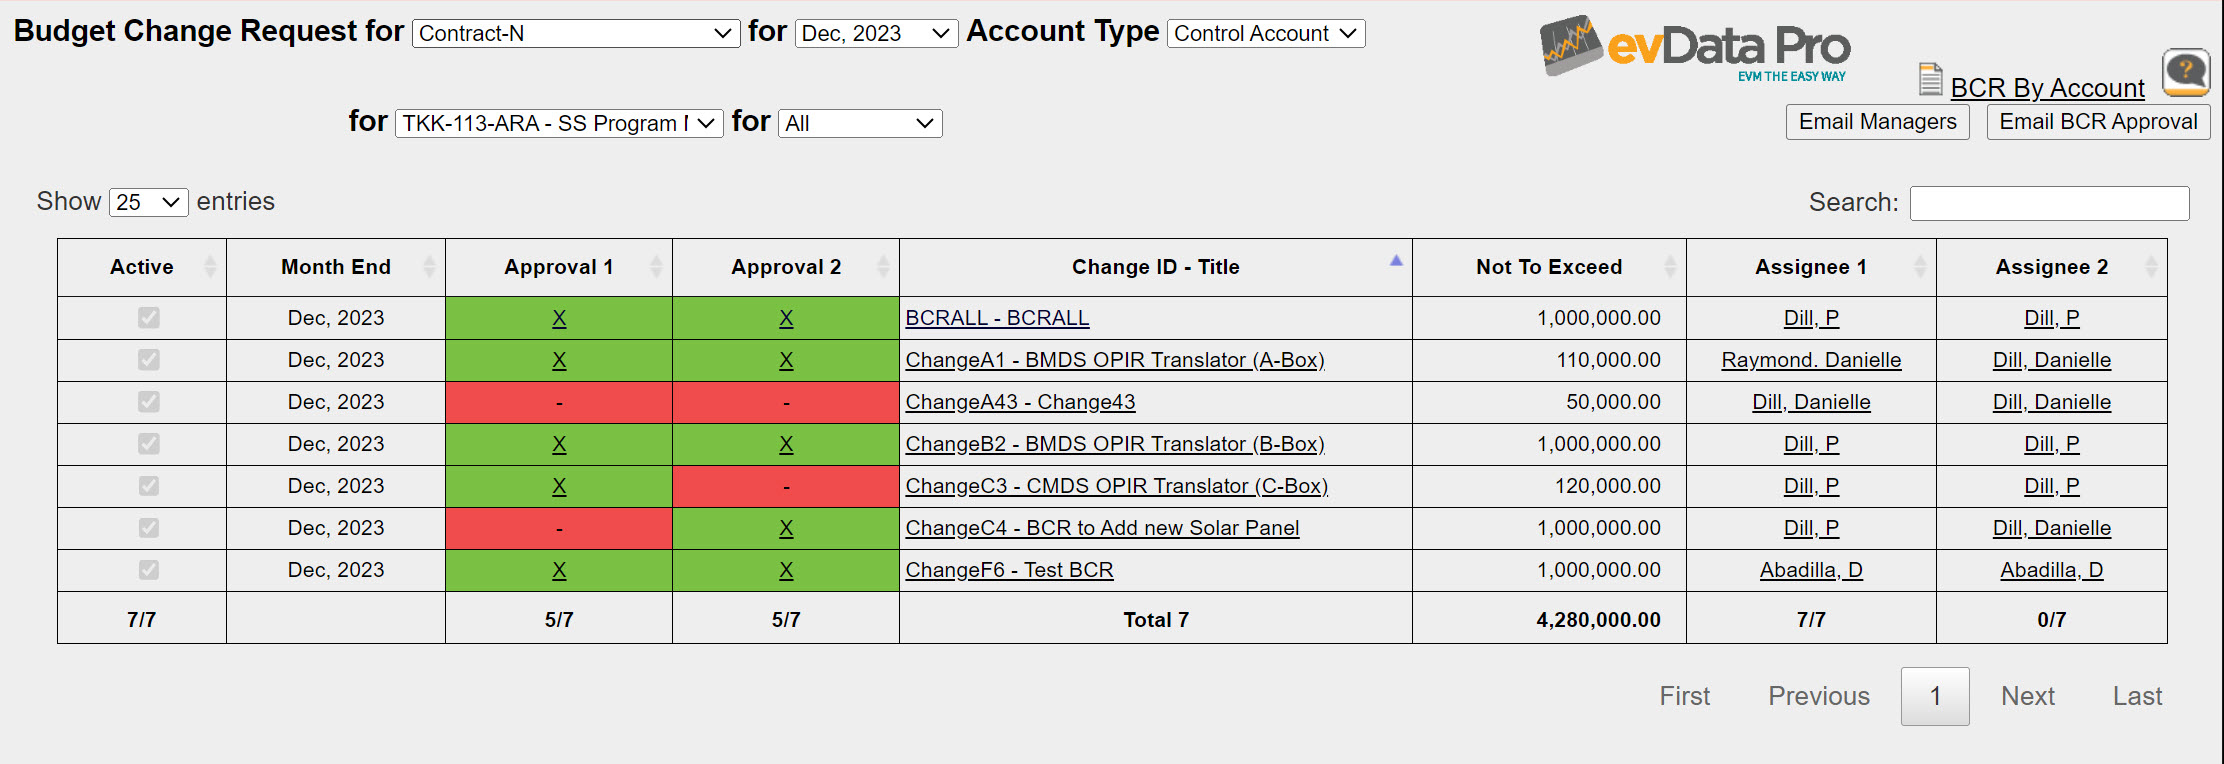Open the BCR By Account link
2224x764 pixels.
tap(2047, 88)
